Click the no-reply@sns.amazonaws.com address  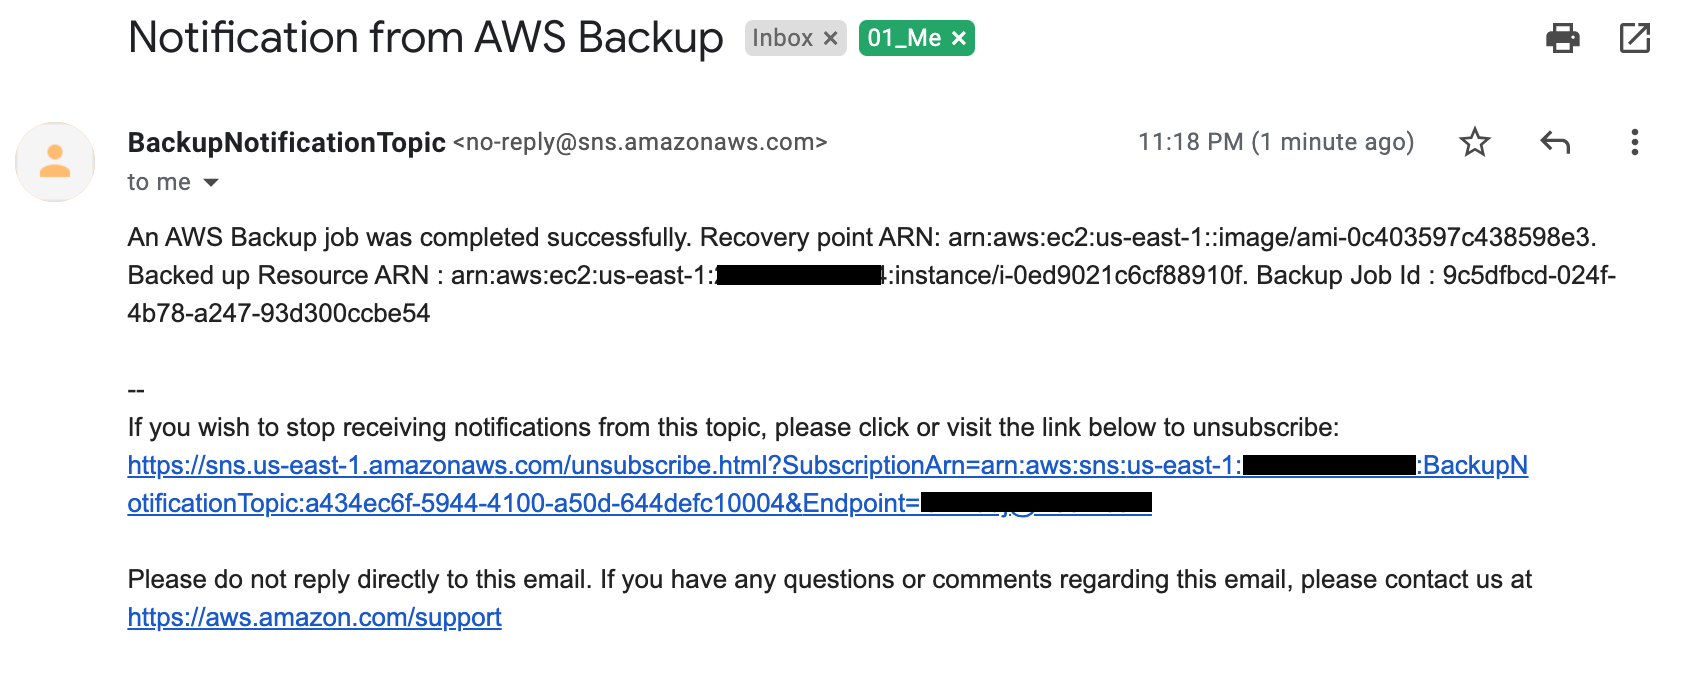pyautogui.click(x=640, y=143)
